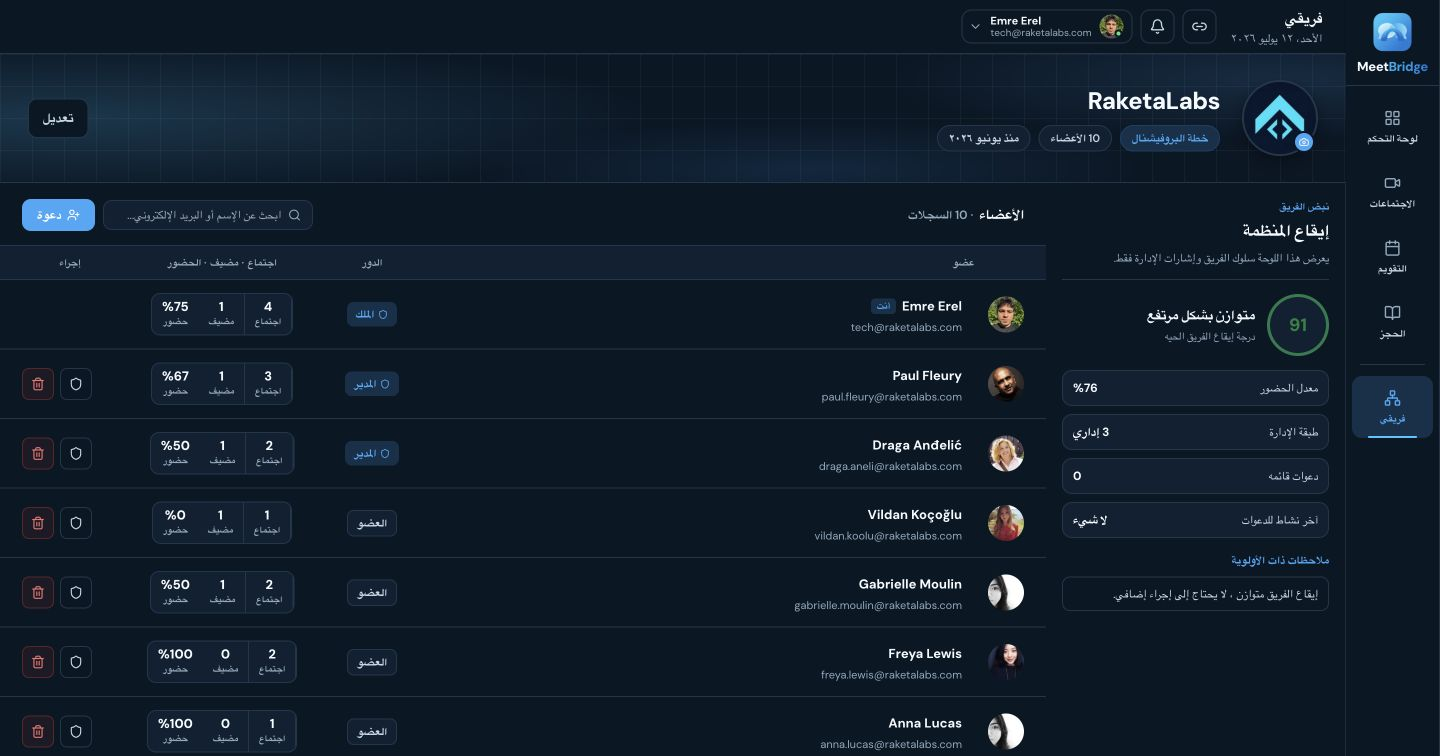Open الإجتماعات meetings section
This screenshot has width=1440, height=756.
pyautogui.click(x=1392, y=192)
